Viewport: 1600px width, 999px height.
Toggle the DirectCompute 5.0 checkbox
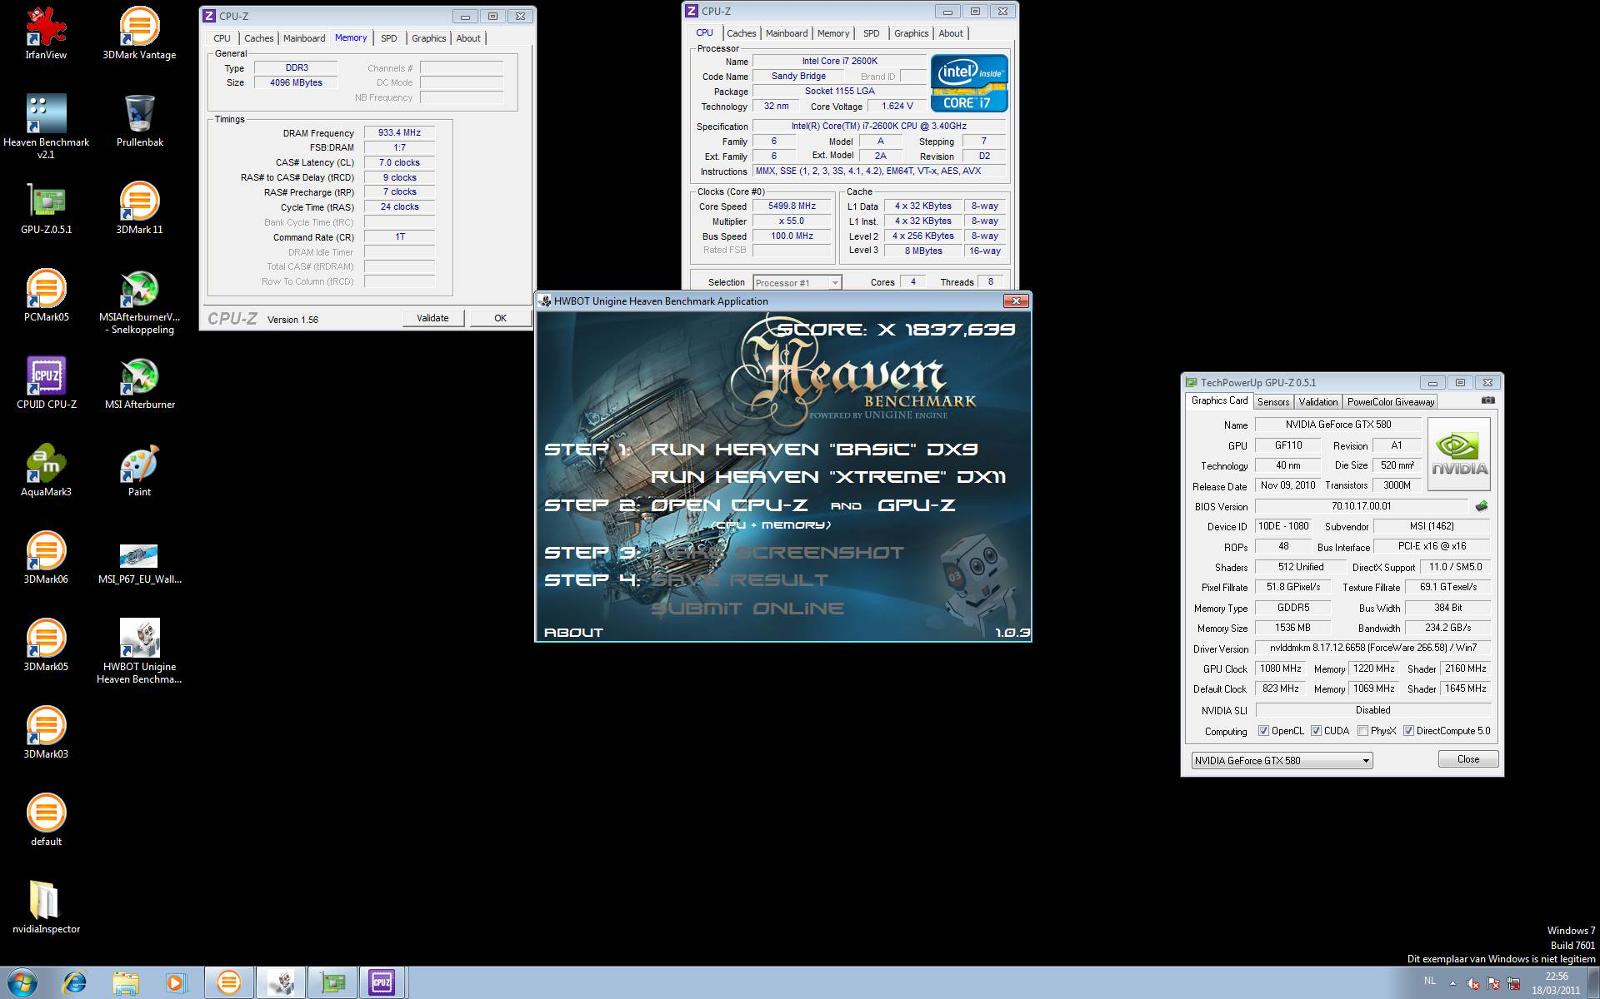click(x=1408, y=731)
